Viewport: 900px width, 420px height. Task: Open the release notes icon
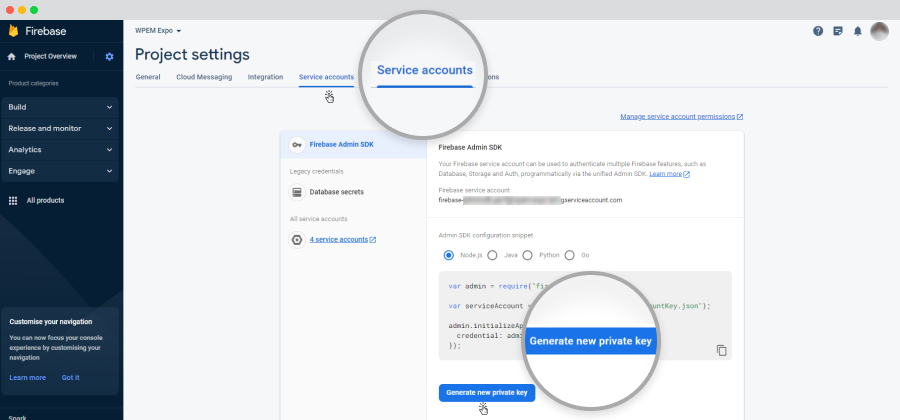pos(838,31)
